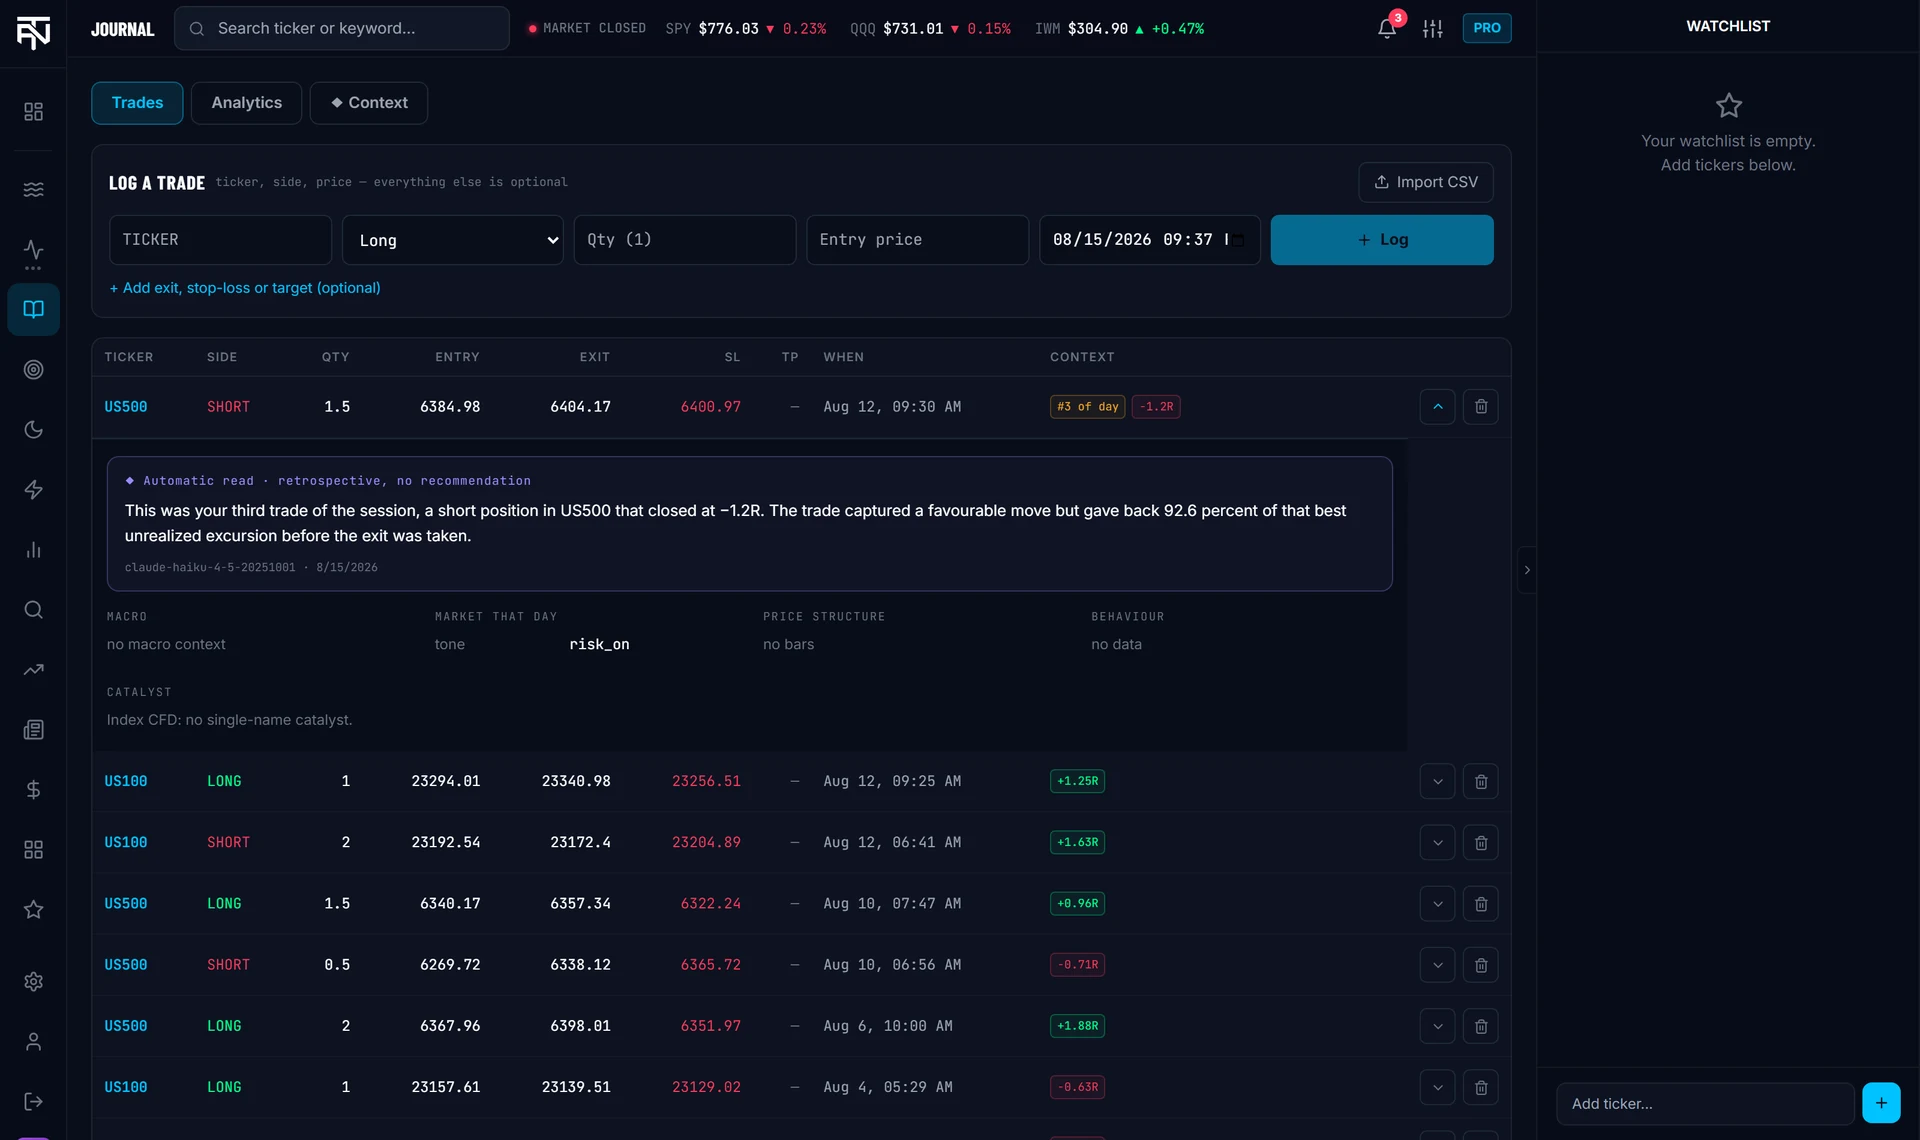Open the dashboard grid icon in sidebar
This screenshot has width=1920, height=1140.
33,111
